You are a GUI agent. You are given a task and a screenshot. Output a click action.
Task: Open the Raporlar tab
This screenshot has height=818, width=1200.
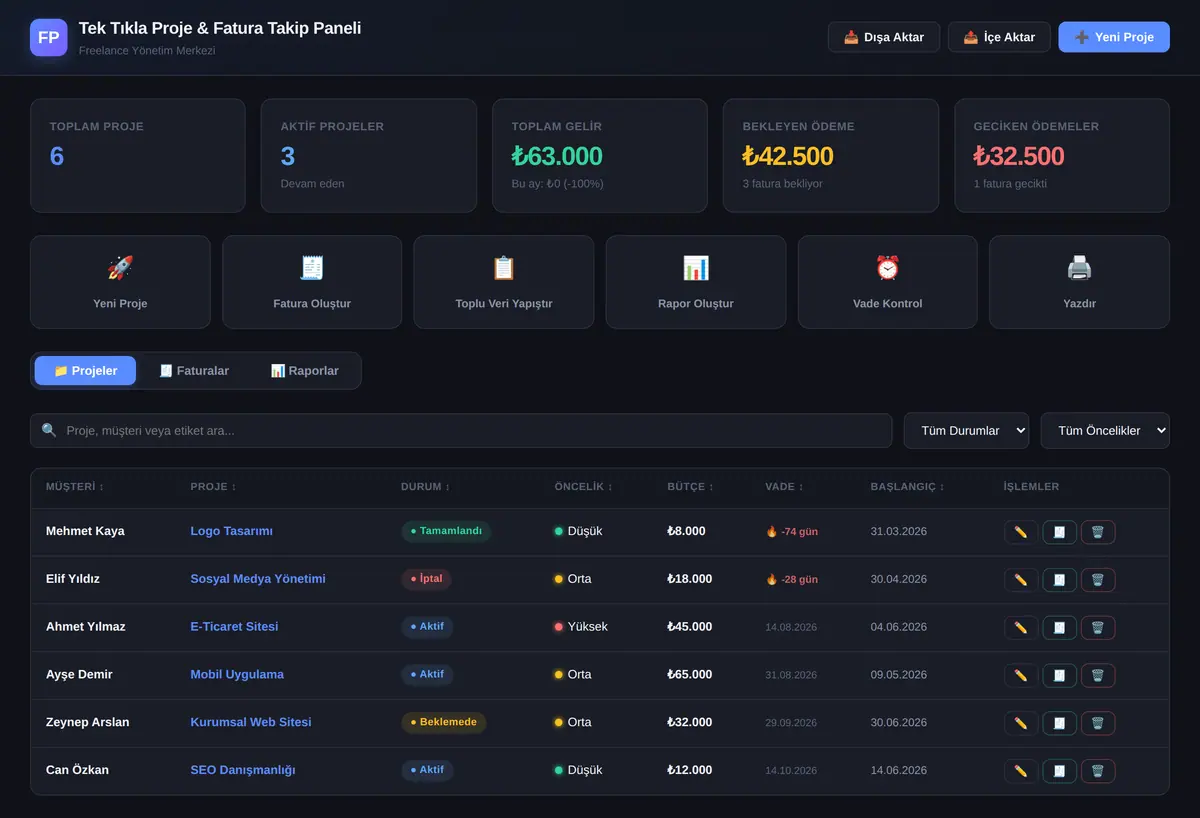(305, 371)
